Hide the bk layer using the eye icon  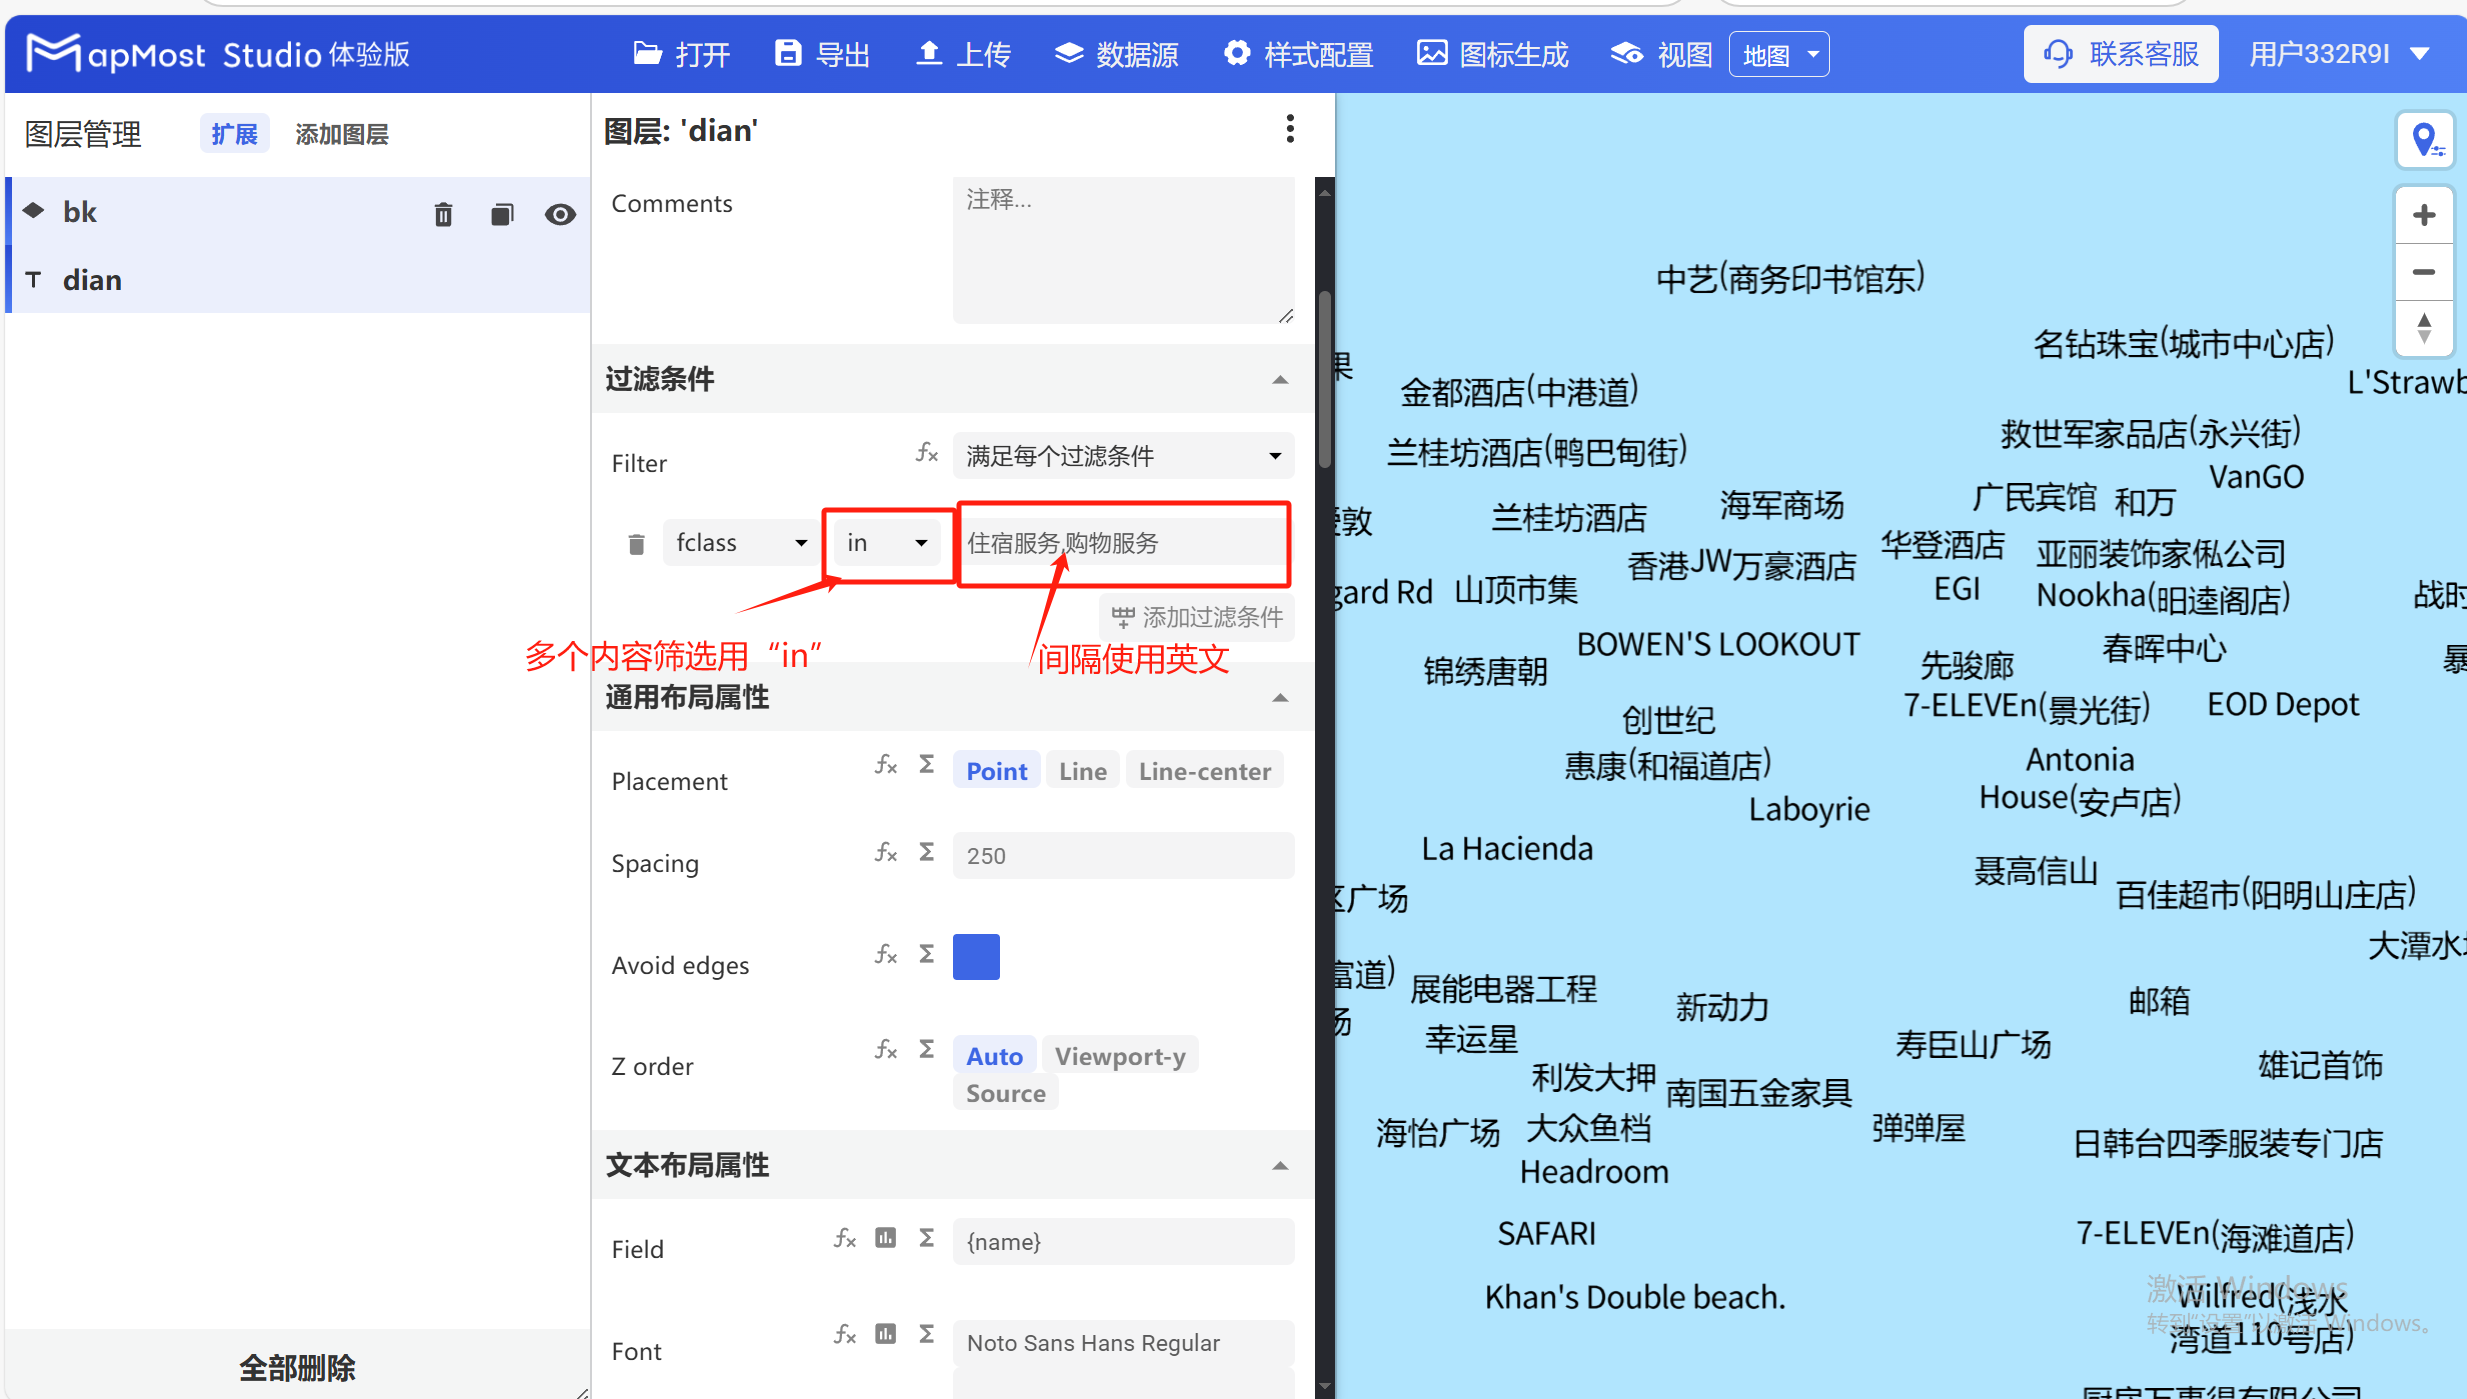coord(561,213)
